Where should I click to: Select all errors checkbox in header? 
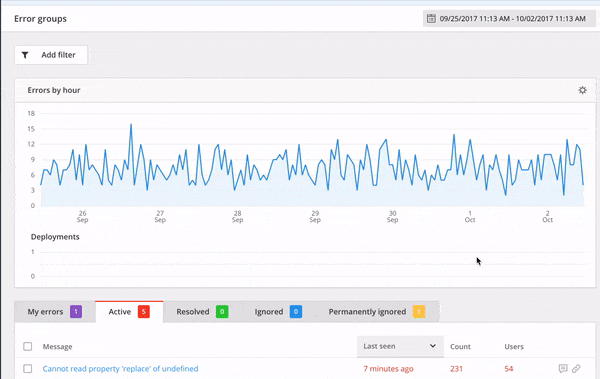(28, 346)
